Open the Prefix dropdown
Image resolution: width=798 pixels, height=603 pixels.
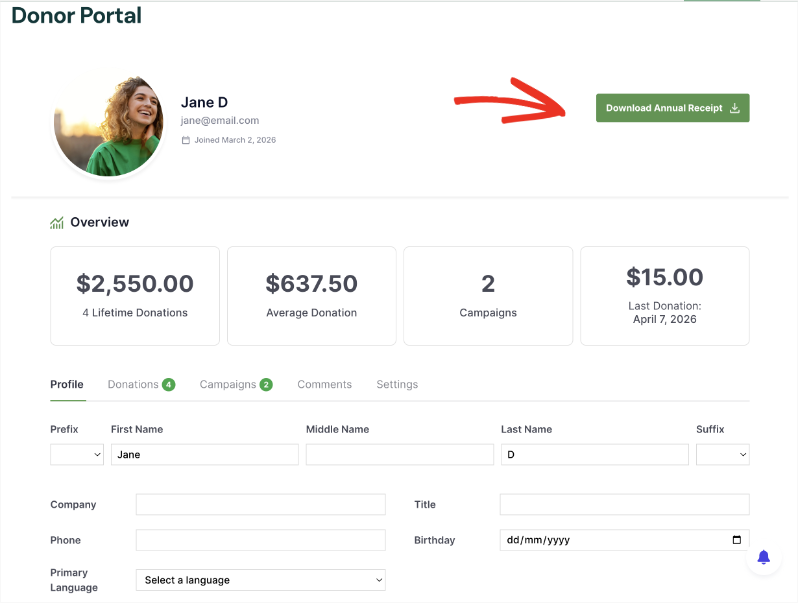click(x=77, y=454)
